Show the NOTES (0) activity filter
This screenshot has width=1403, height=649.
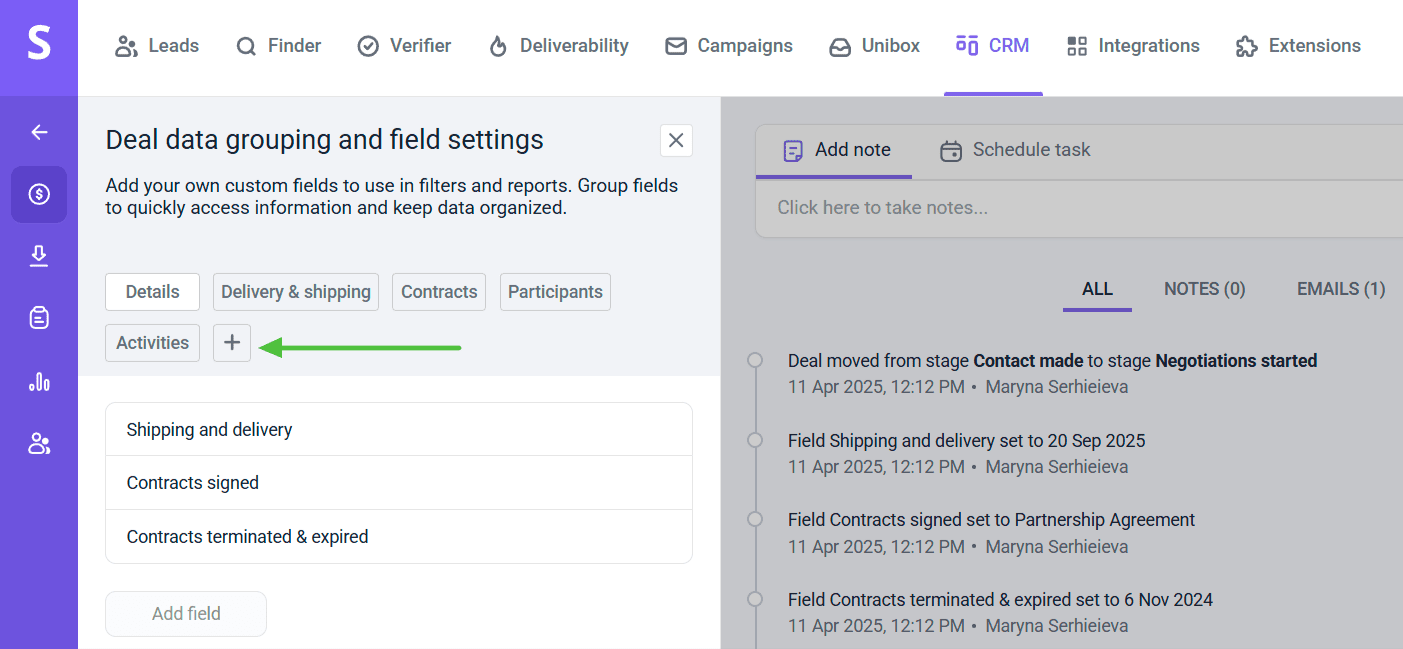(1204, 289)
